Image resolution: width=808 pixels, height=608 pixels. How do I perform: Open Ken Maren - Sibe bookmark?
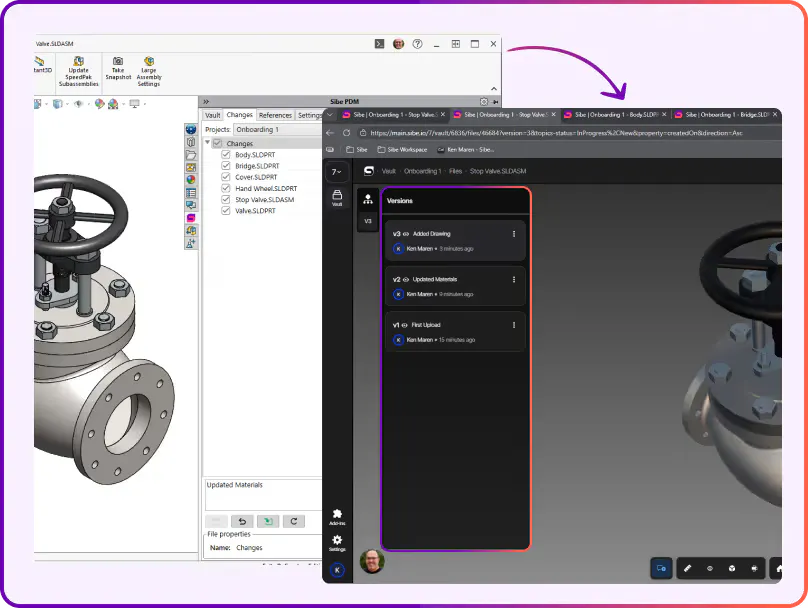(x=466, y=149)
